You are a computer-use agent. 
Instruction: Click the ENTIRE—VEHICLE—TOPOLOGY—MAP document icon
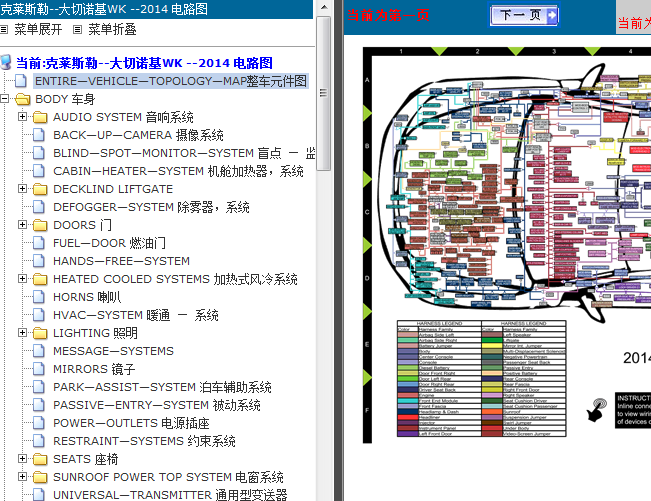(x=21, y=81)
